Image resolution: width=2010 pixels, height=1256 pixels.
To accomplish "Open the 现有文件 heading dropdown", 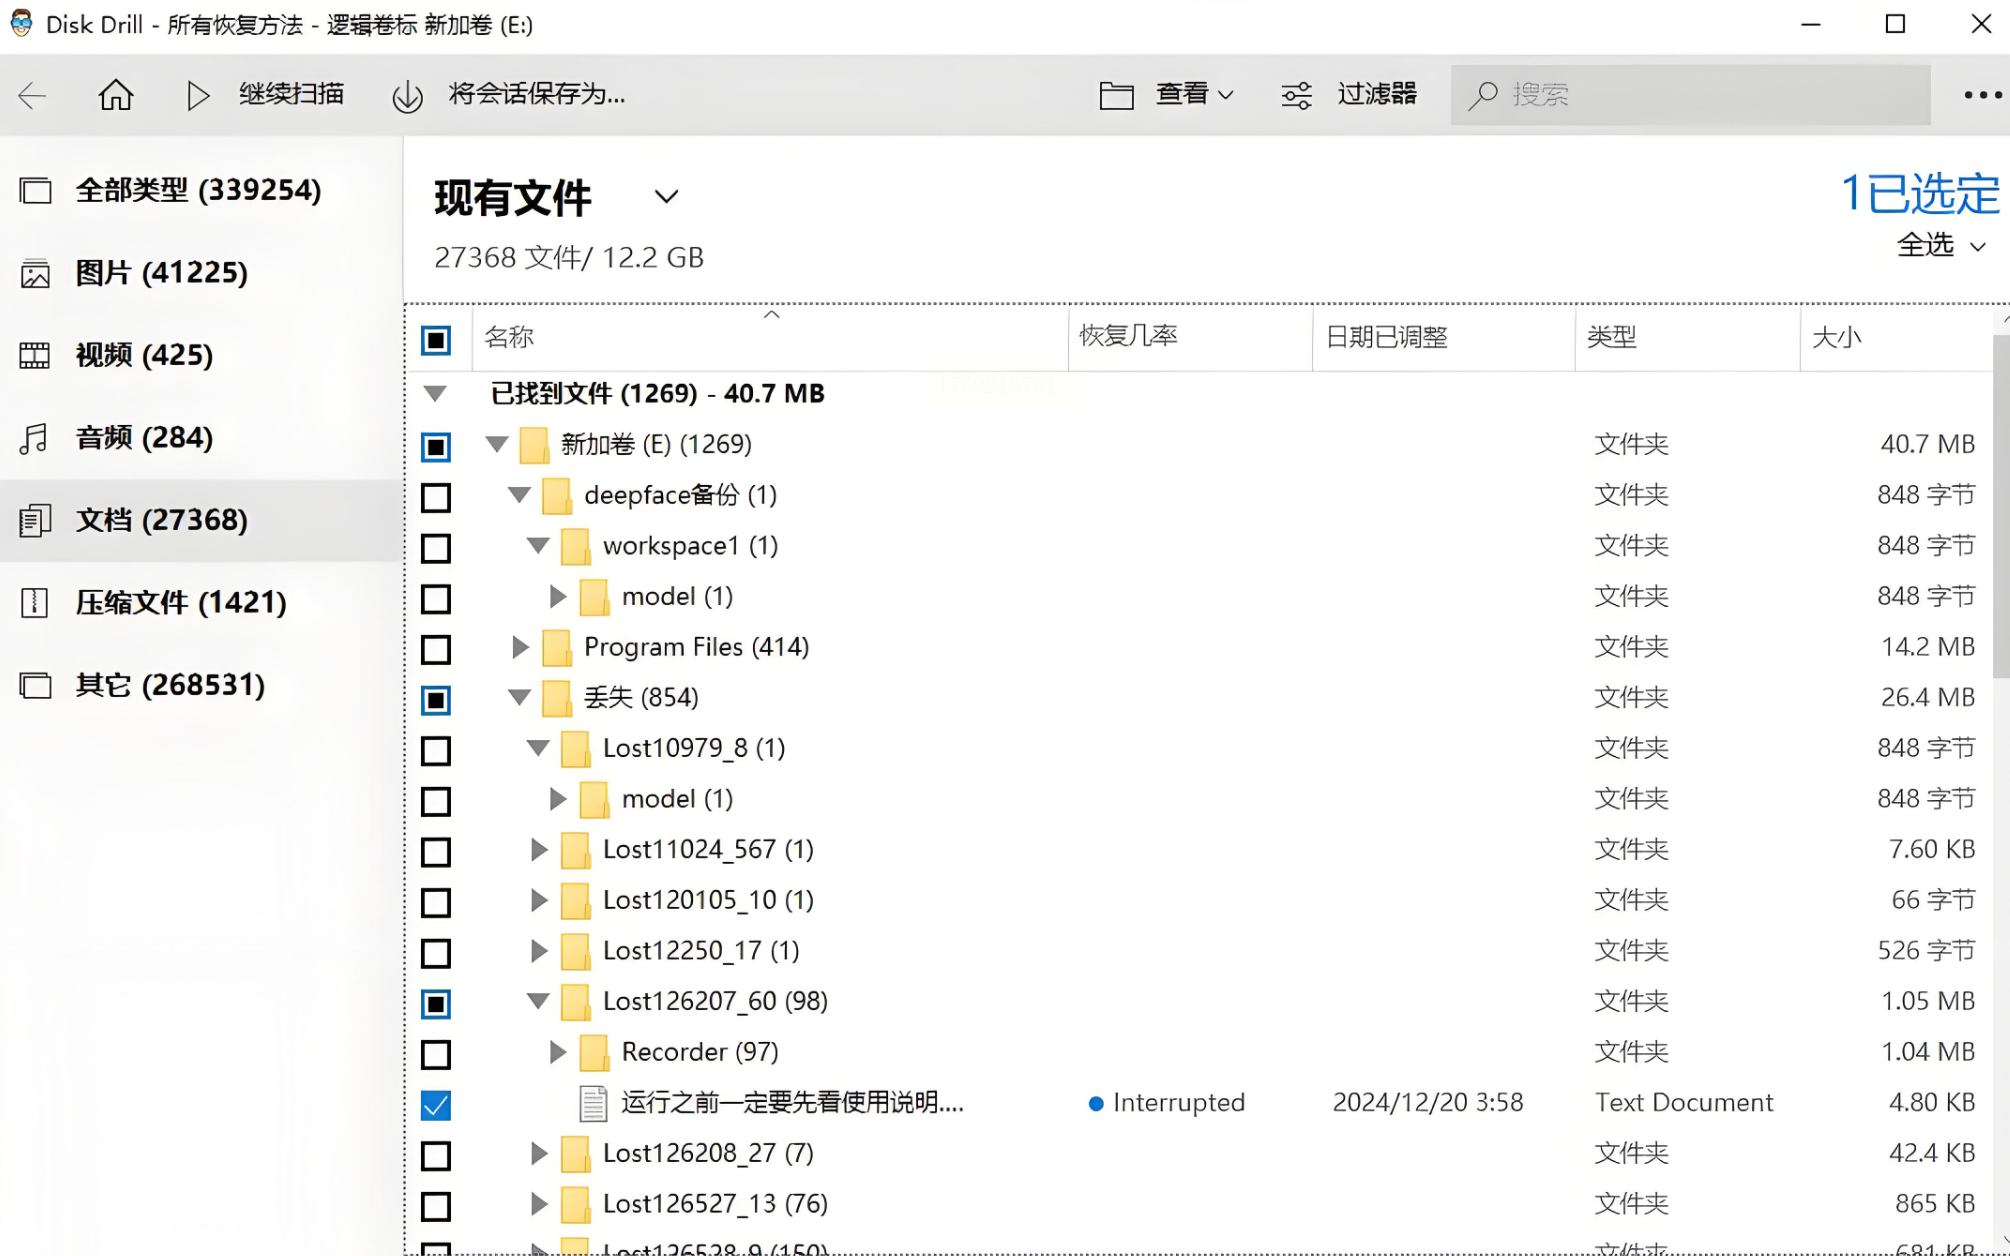I will tap(666, 197).
